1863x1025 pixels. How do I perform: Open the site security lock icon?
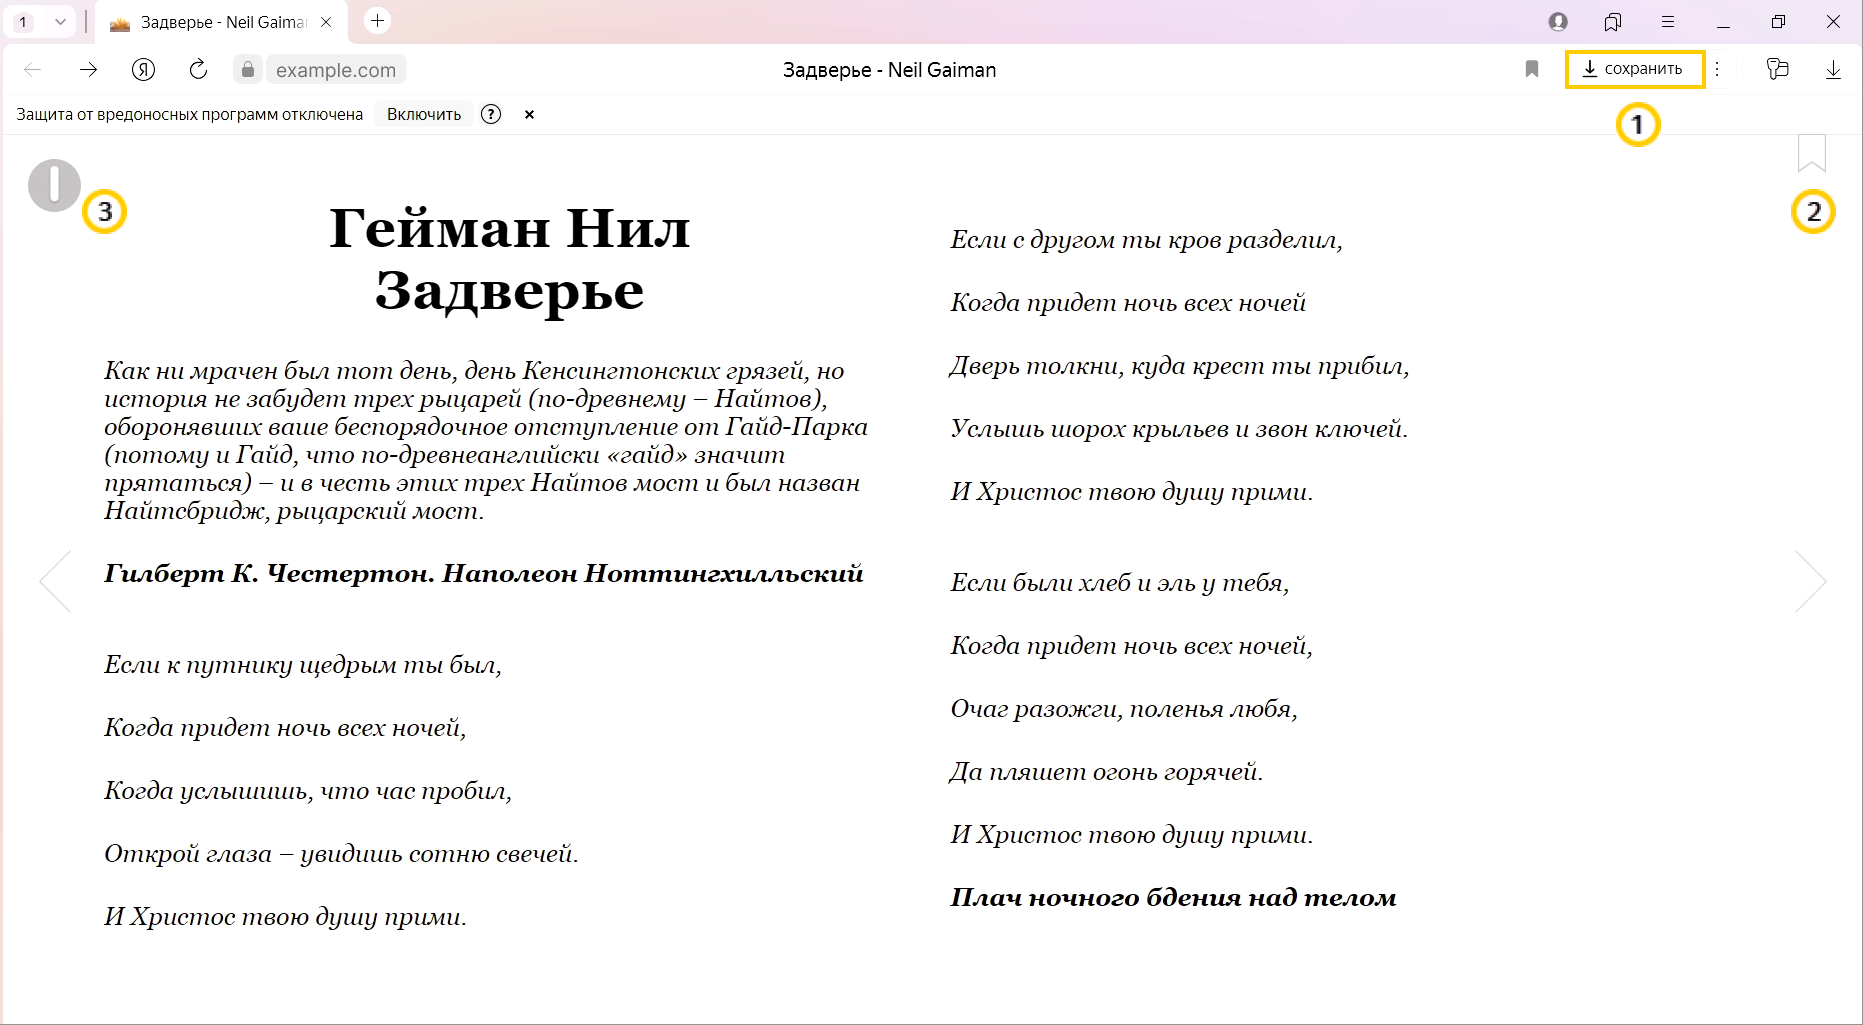point(248,69)
